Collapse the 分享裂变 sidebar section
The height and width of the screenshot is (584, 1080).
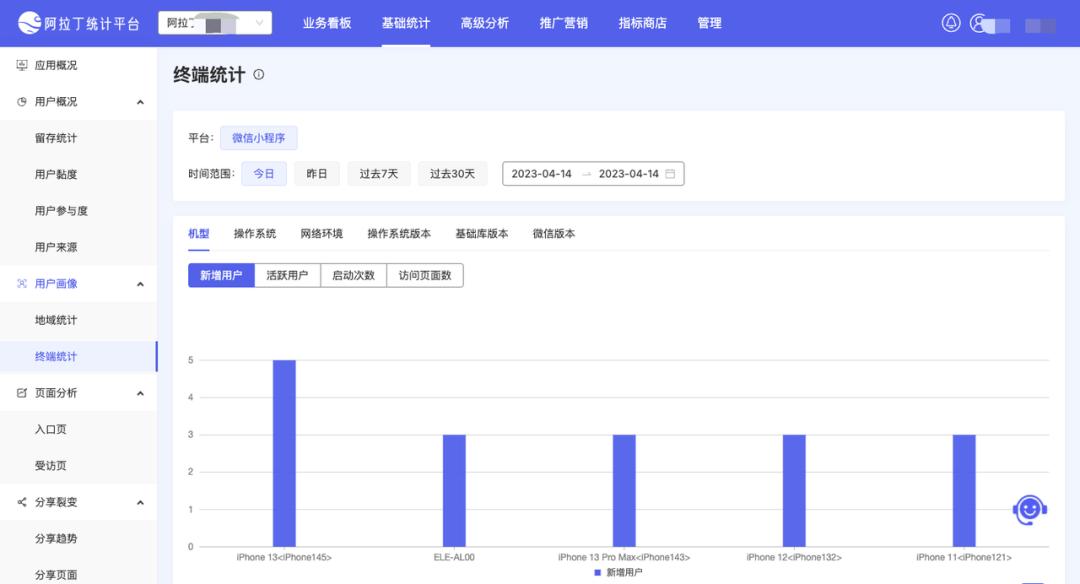coord(140,501)
